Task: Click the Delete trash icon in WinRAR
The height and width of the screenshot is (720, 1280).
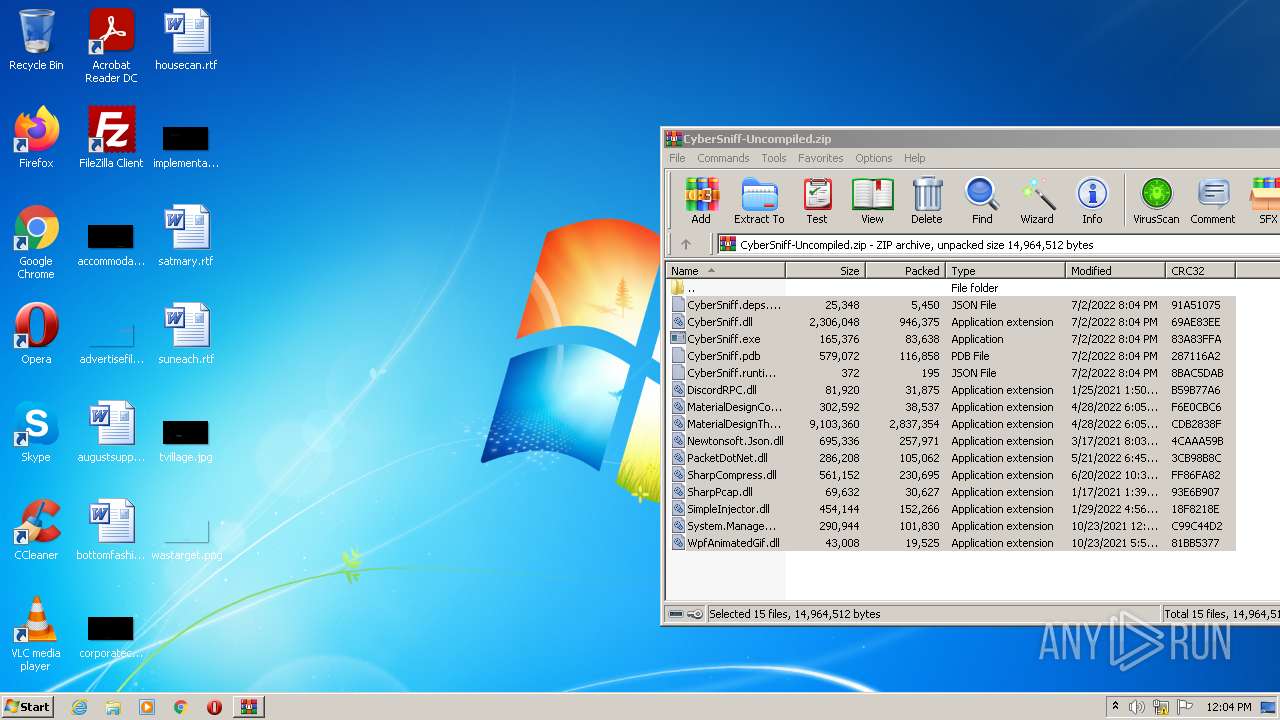Action: point(926,201)
